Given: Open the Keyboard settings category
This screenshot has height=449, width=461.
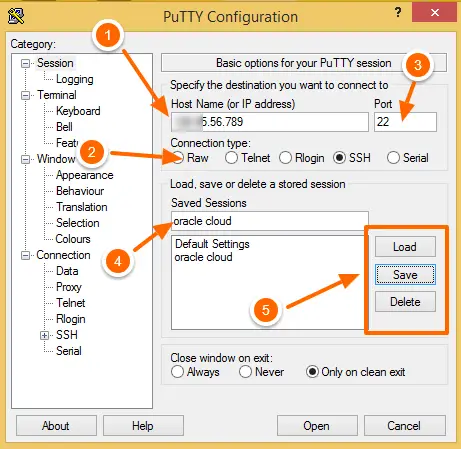Looking at the screenshot, I should [x=78, y=111].
